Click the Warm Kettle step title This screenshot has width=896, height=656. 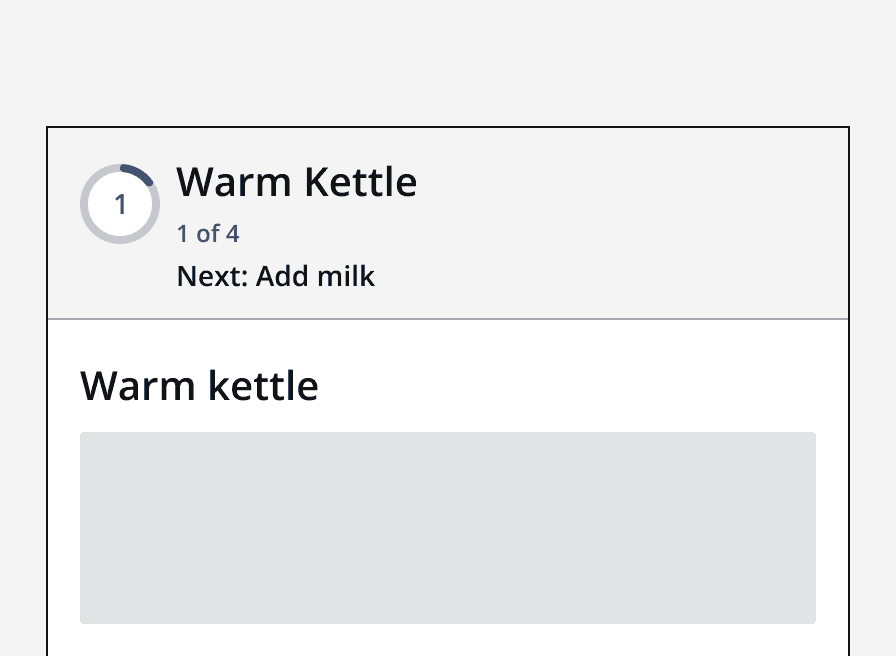pos(296,182)
